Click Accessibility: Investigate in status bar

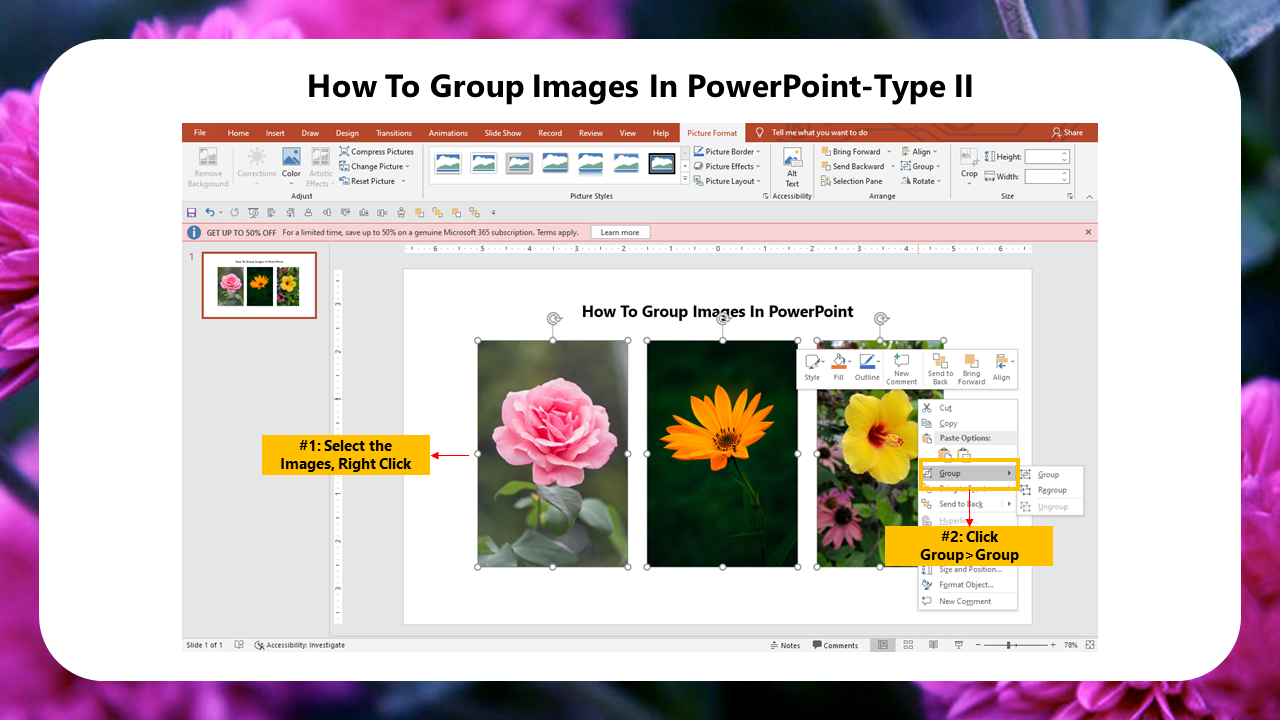point(299,645)
